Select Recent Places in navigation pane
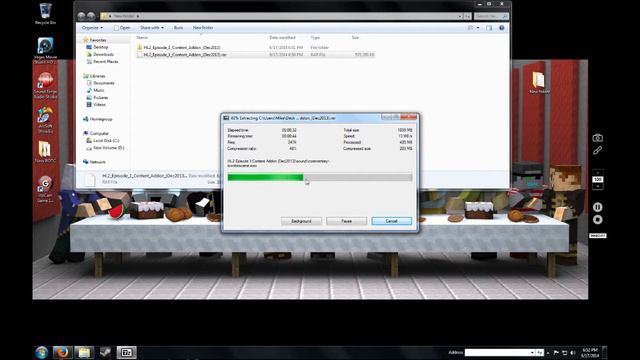Viewport: 640px width, 360px height. coord(102,62)
